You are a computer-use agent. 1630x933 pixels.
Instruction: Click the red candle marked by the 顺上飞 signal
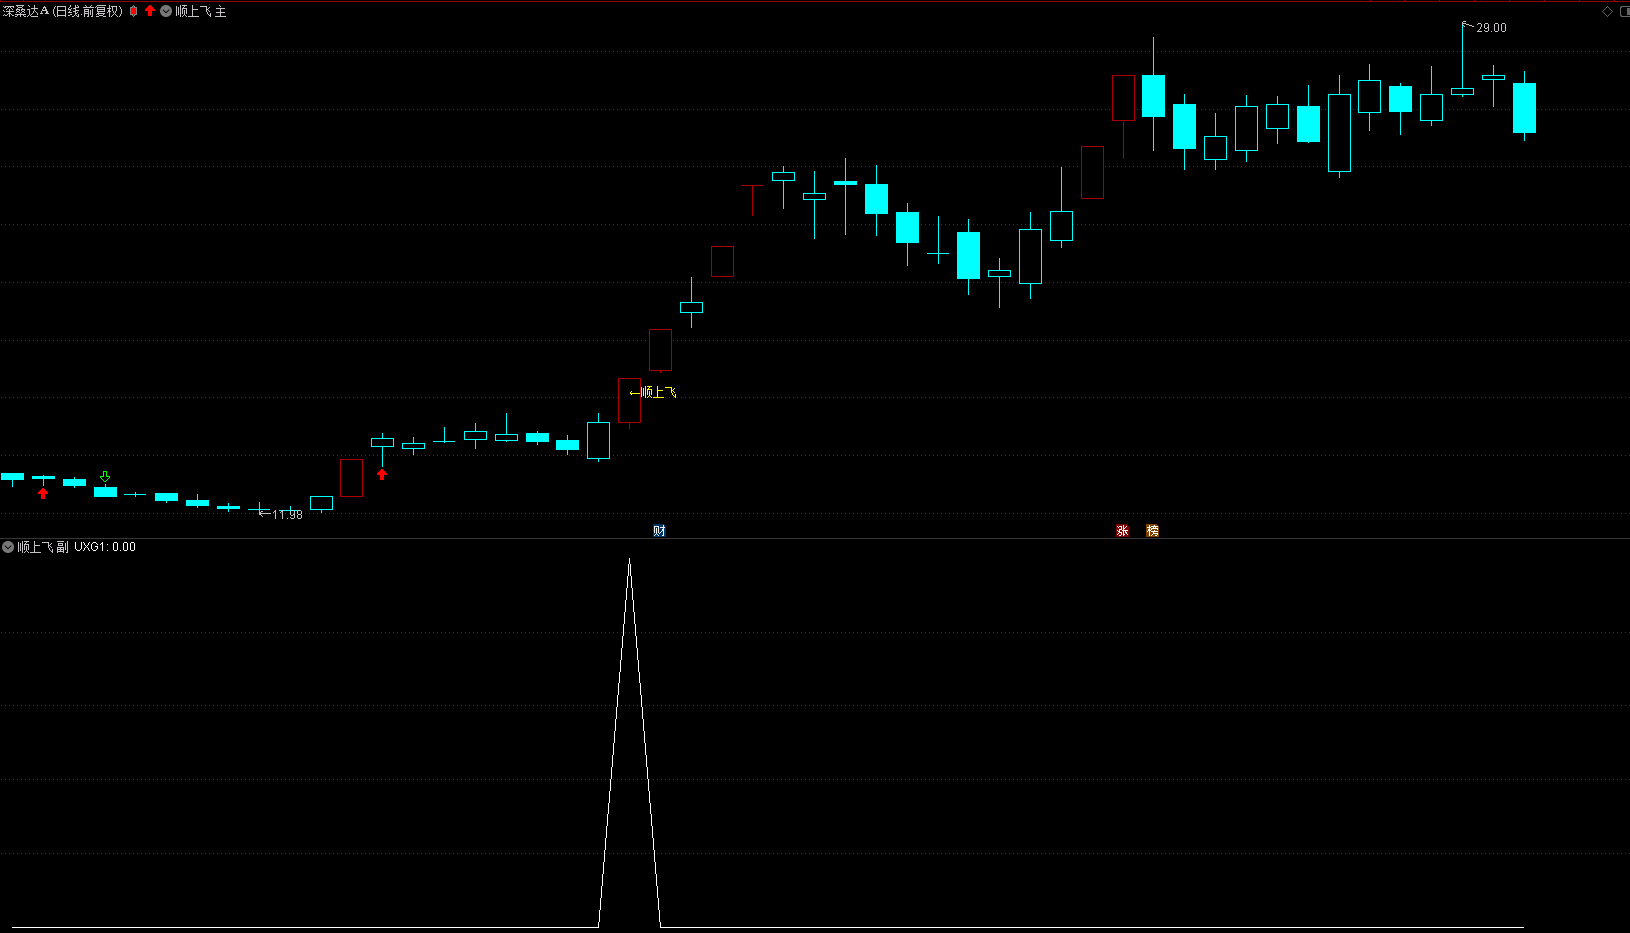(629, 400)
